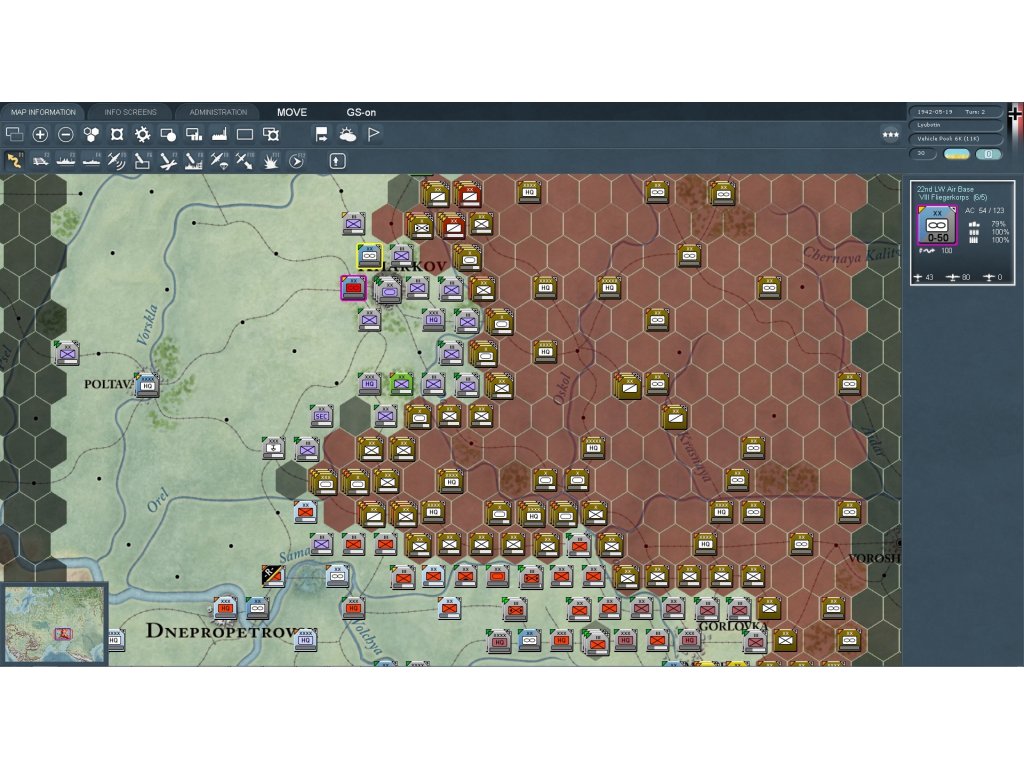
Task: Click the minimap in the corner
Action: pos(55,624)
